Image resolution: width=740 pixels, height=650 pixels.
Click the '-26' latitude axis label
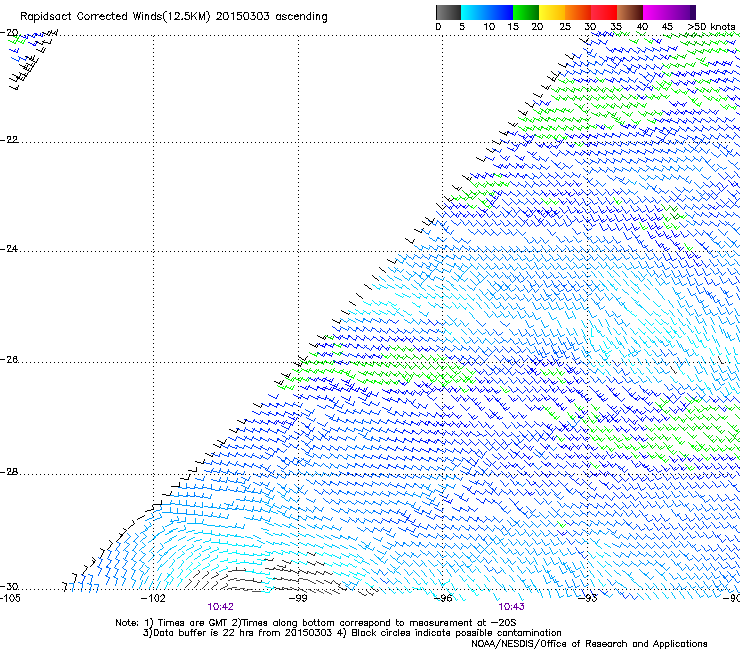point(9,360)
